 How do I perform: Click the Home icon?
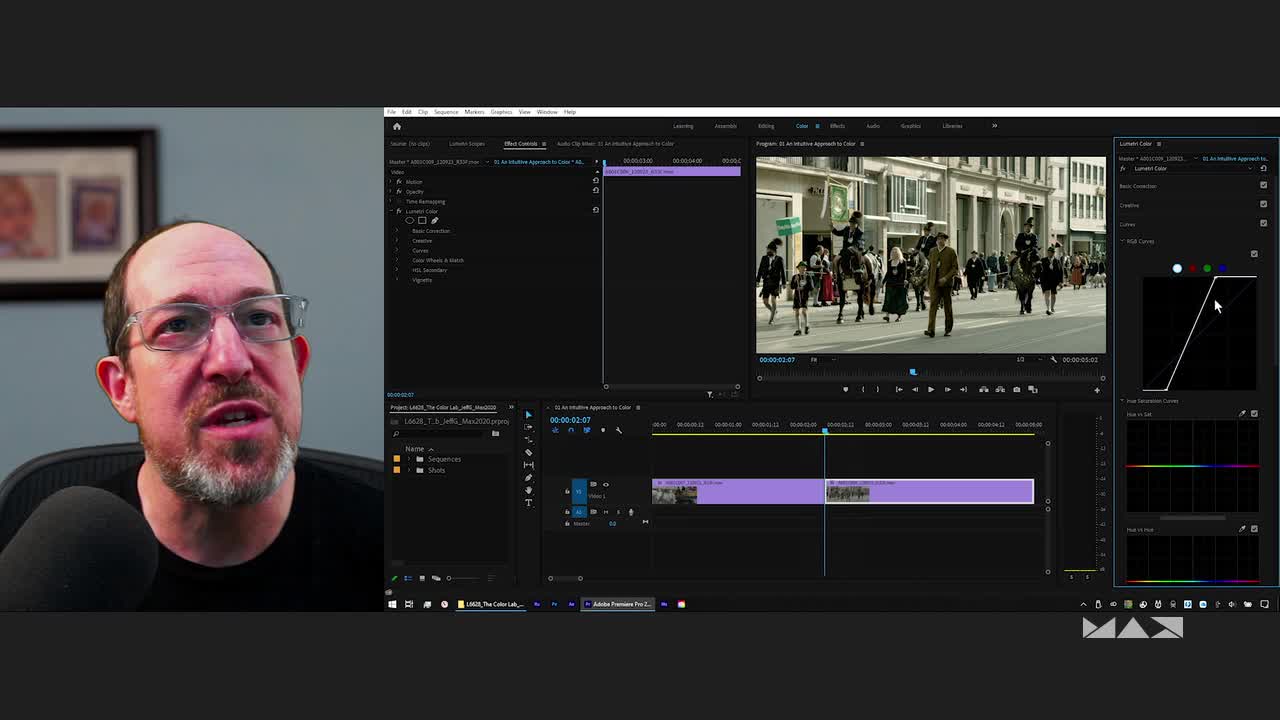397,126
